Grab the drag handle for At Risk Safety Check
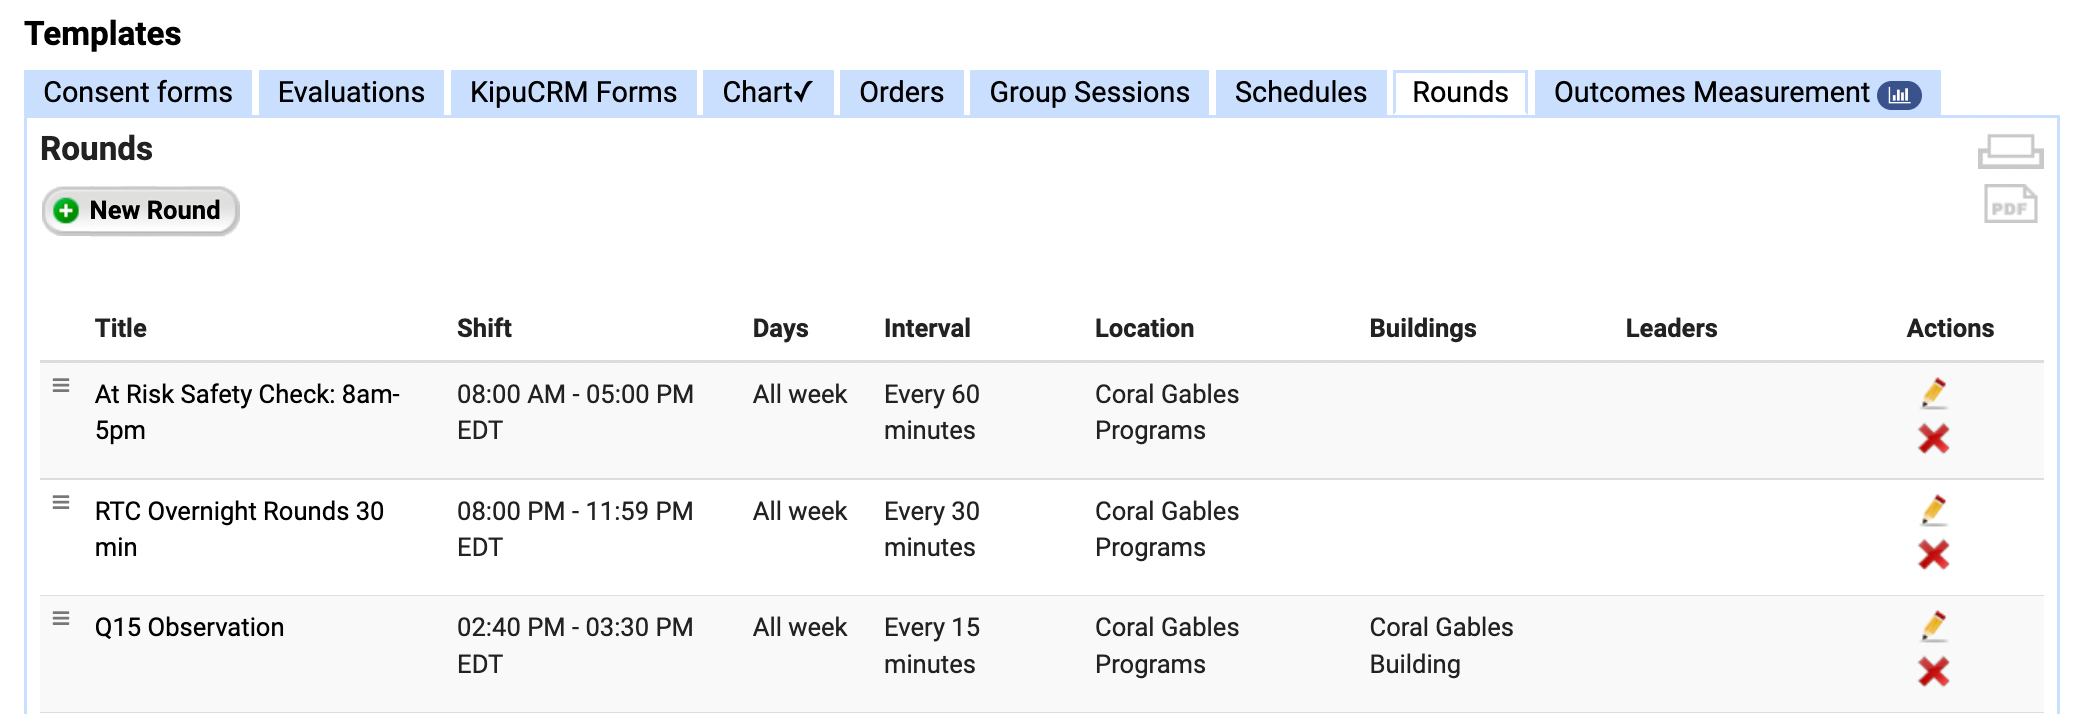 pyautogui.click(x=61, y=386)
